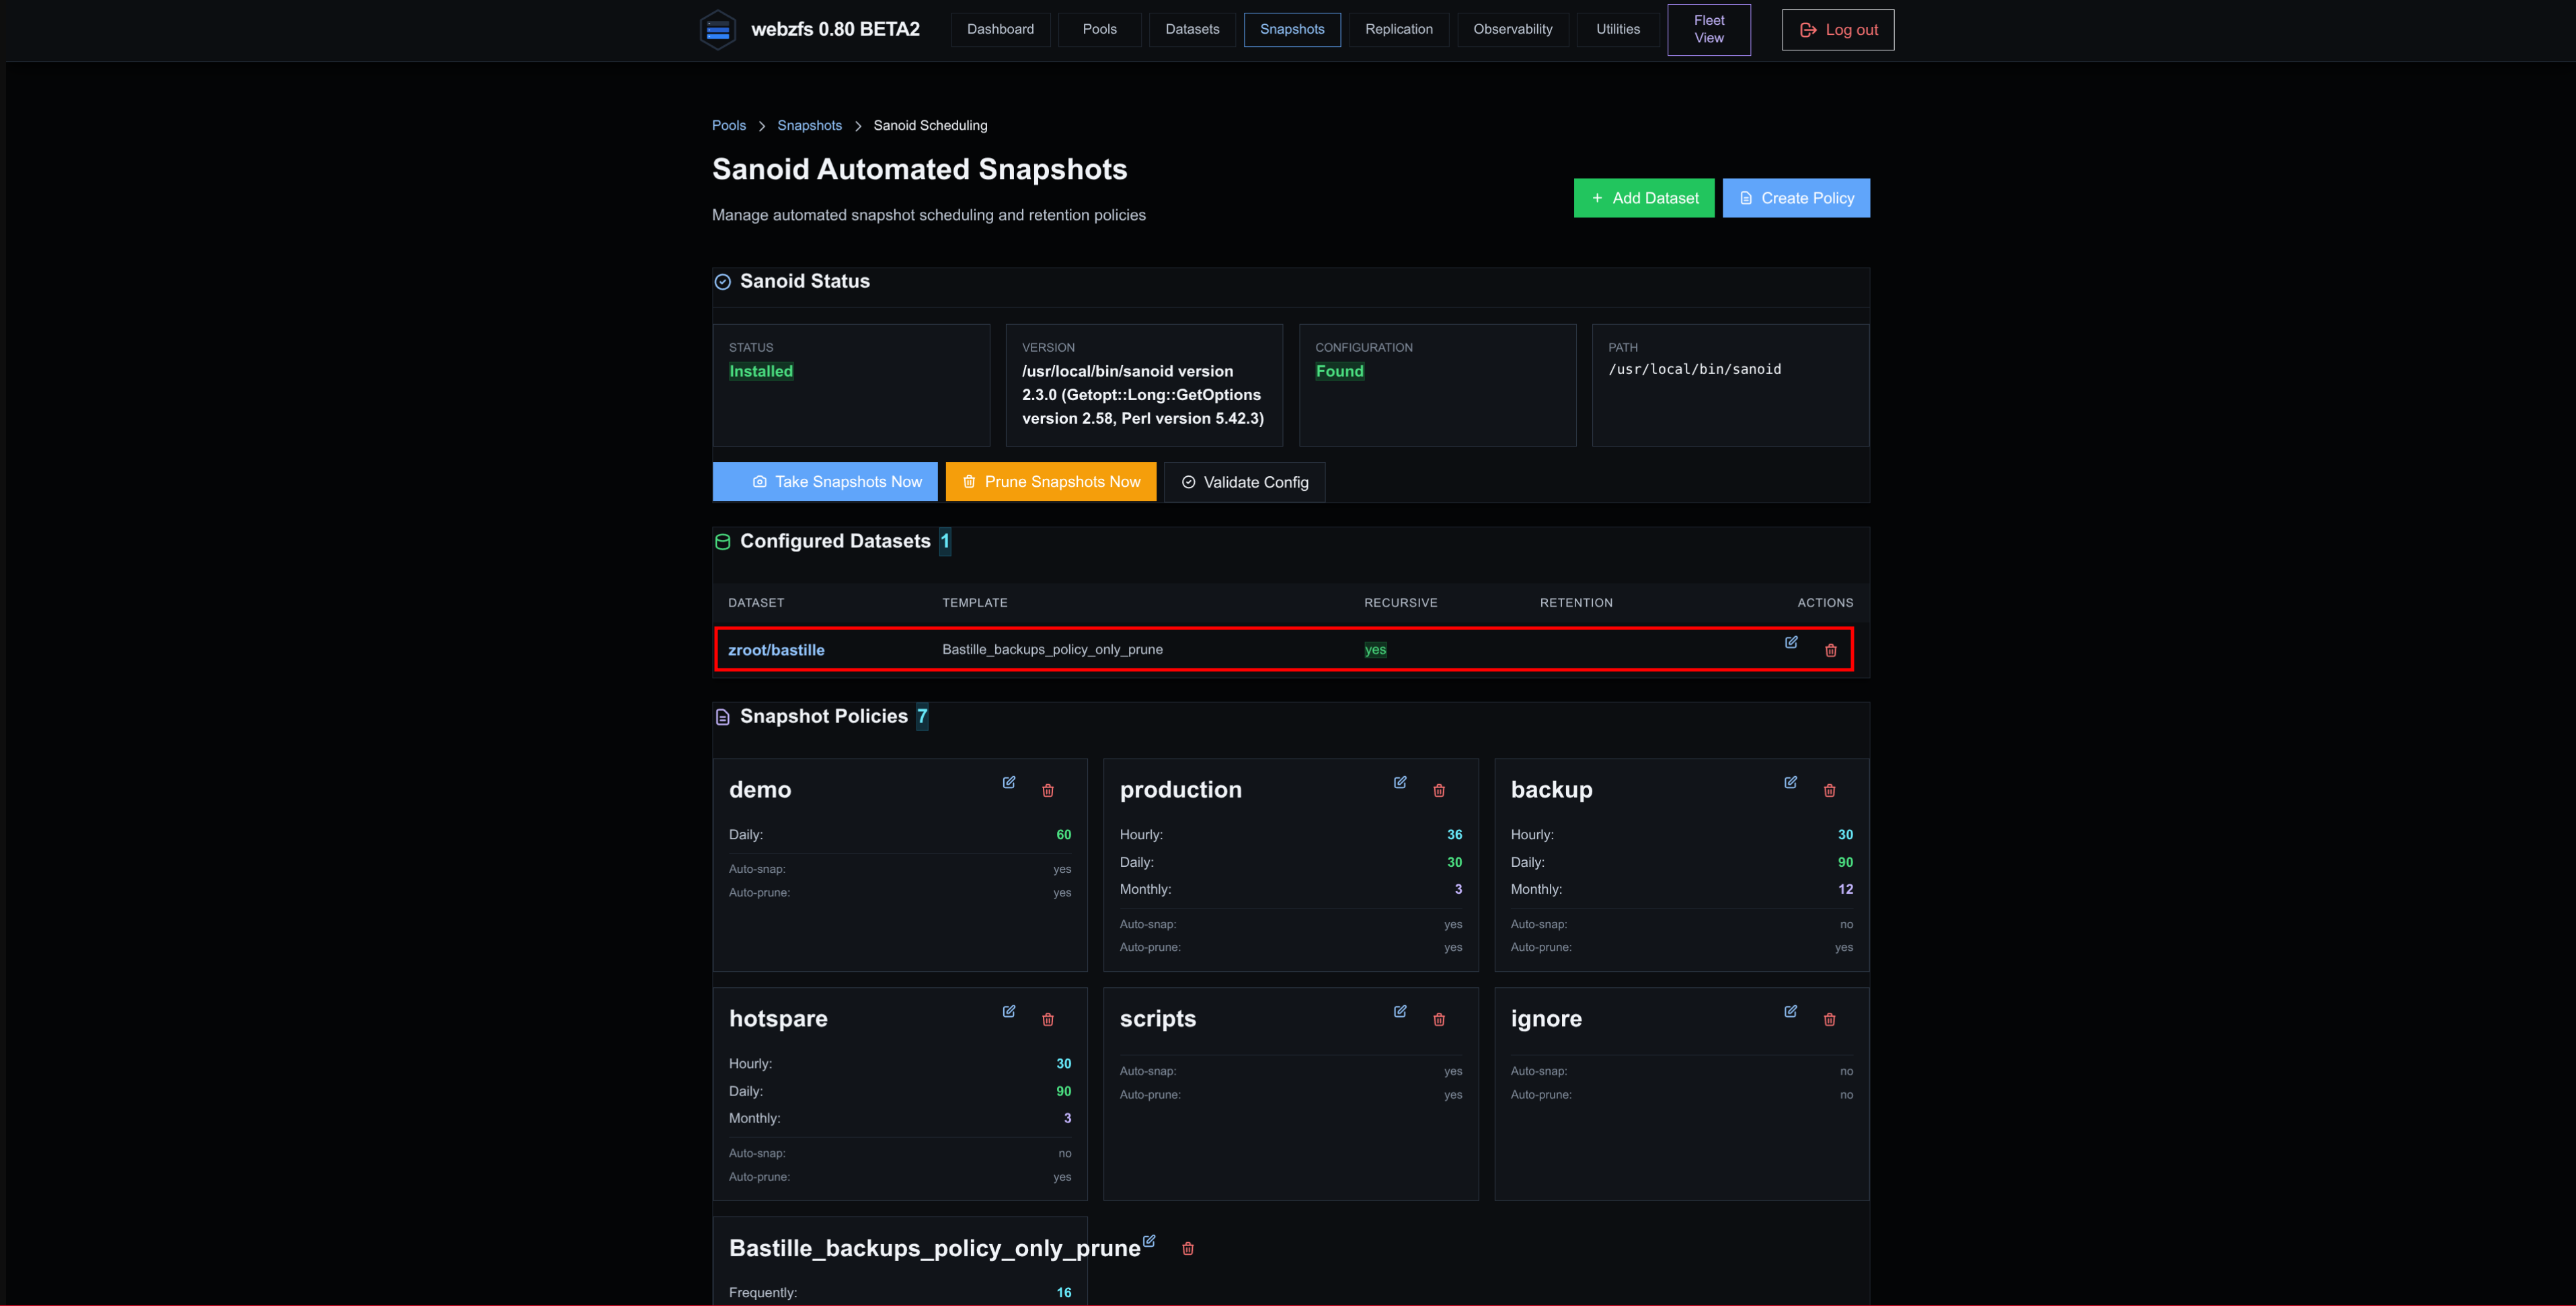The width and height of the screenshot is (2576, 1306).
Task: Switch to the Observability tab
Action: 1512,29
